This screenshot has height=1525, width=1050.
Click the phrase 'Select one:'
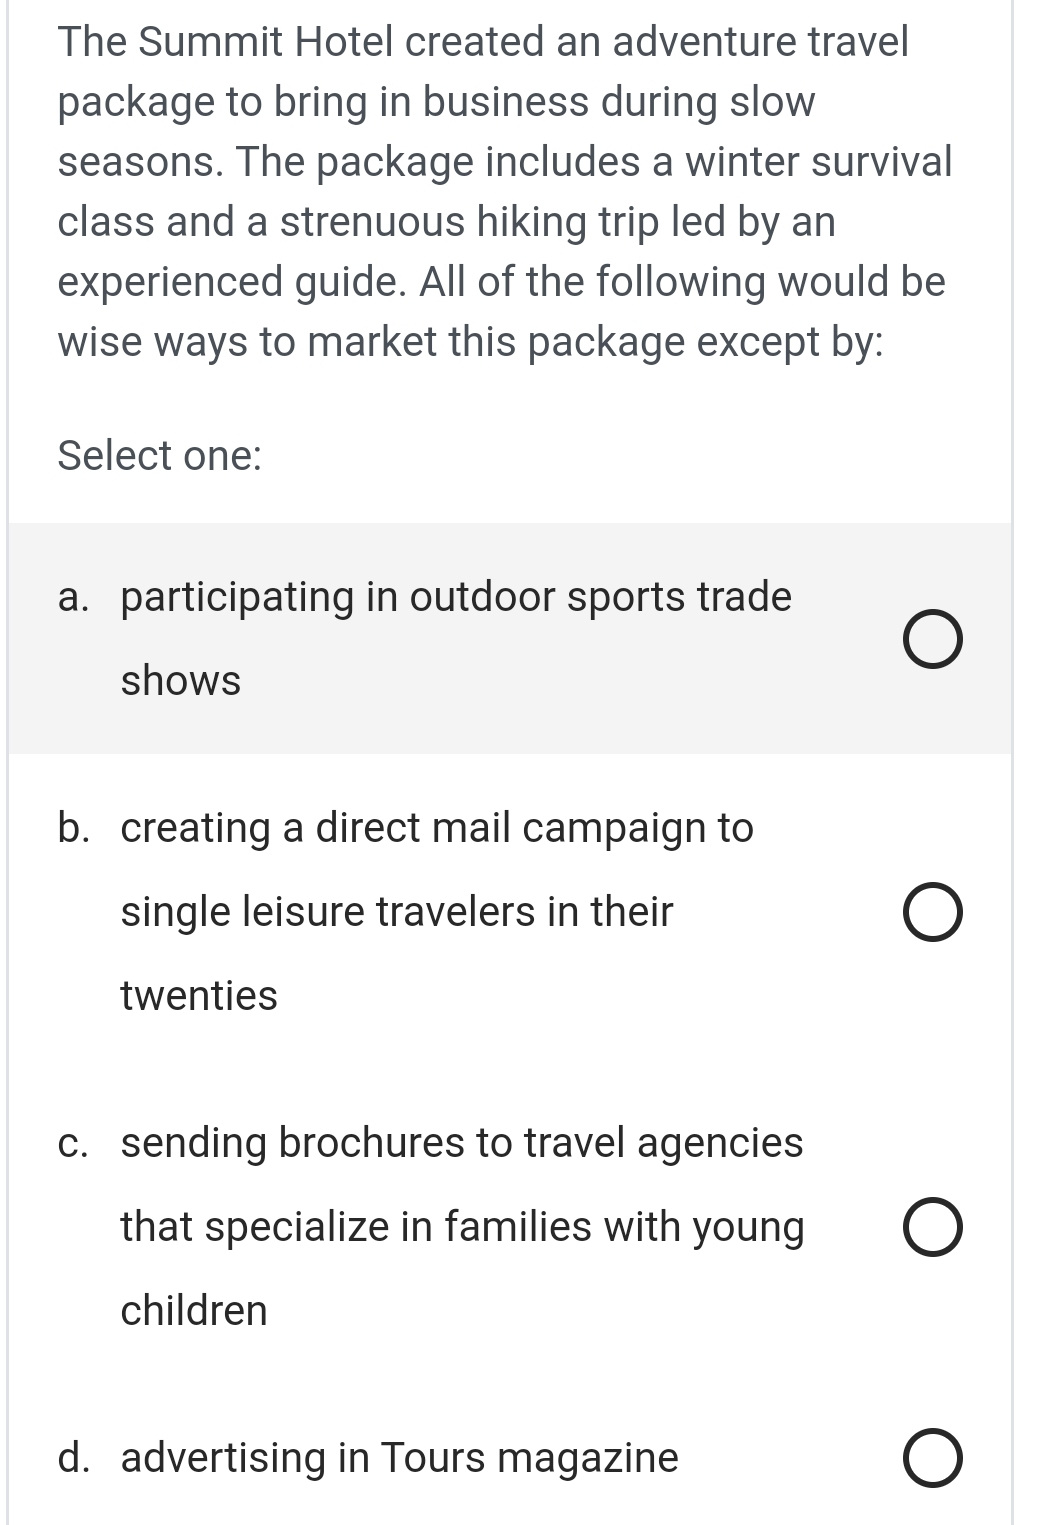coord(159,455)
